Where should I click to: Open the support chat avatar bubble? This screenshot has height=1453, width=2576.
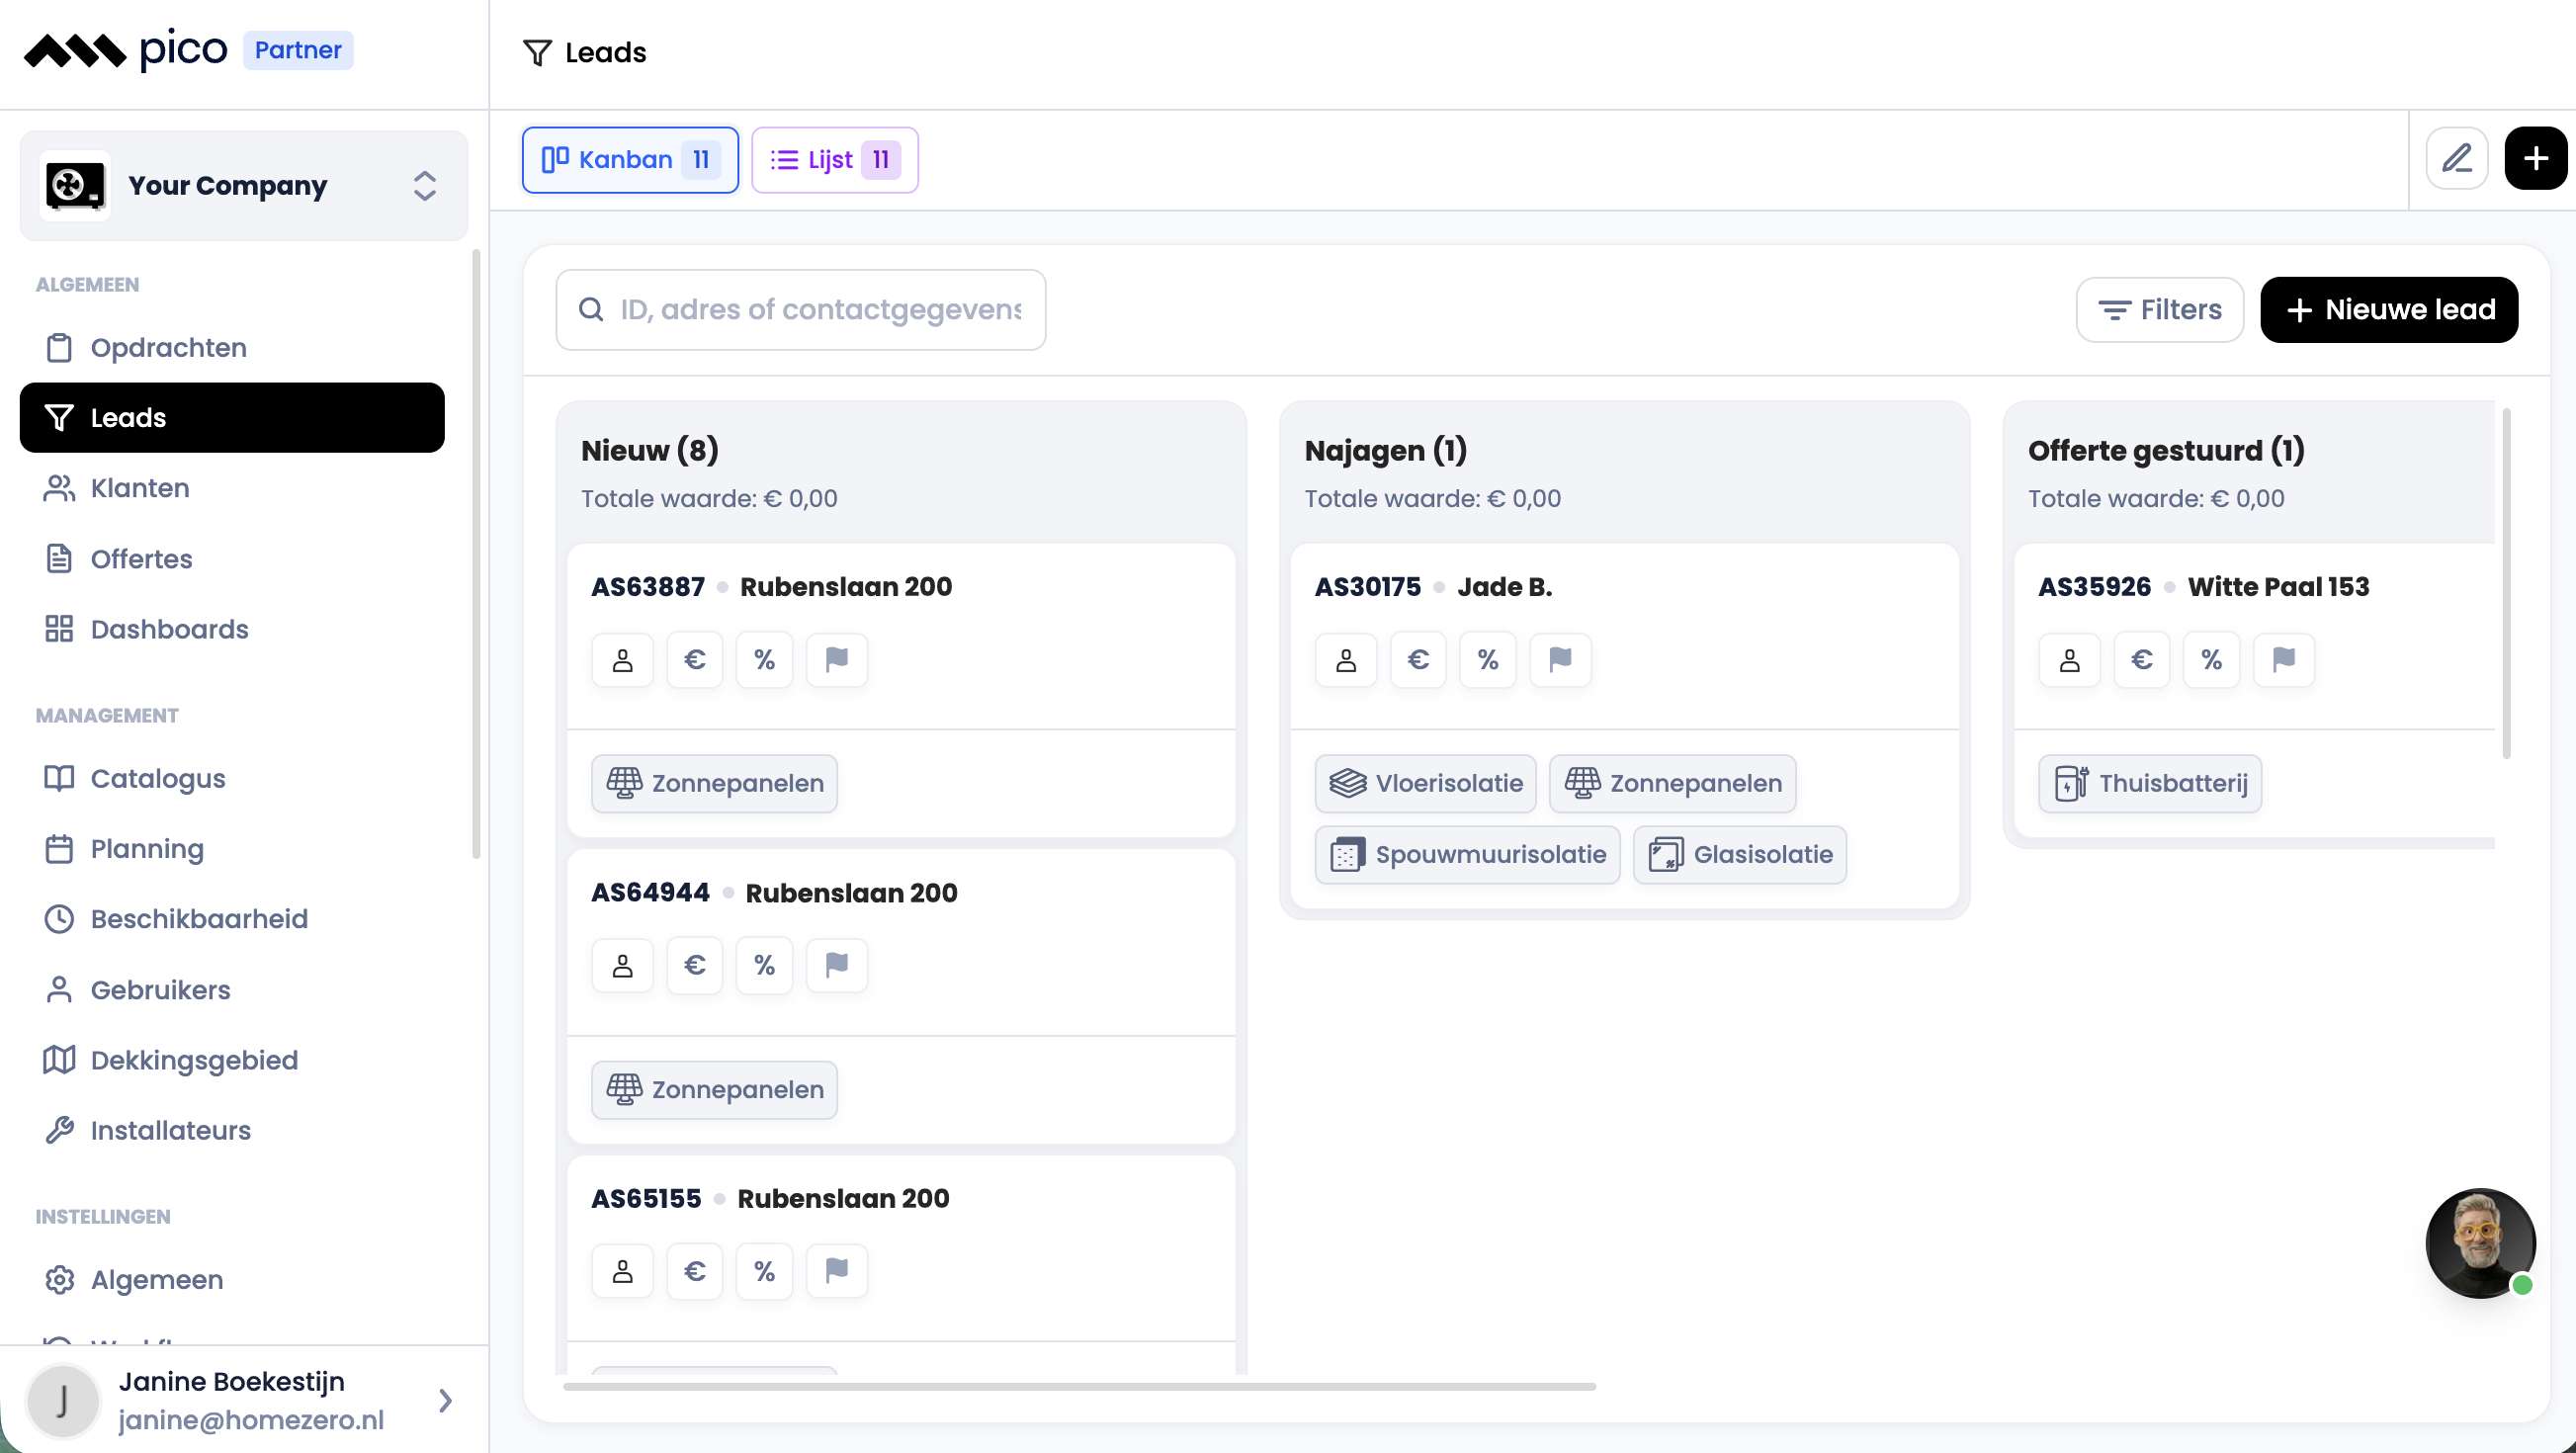[2480, 1243]
